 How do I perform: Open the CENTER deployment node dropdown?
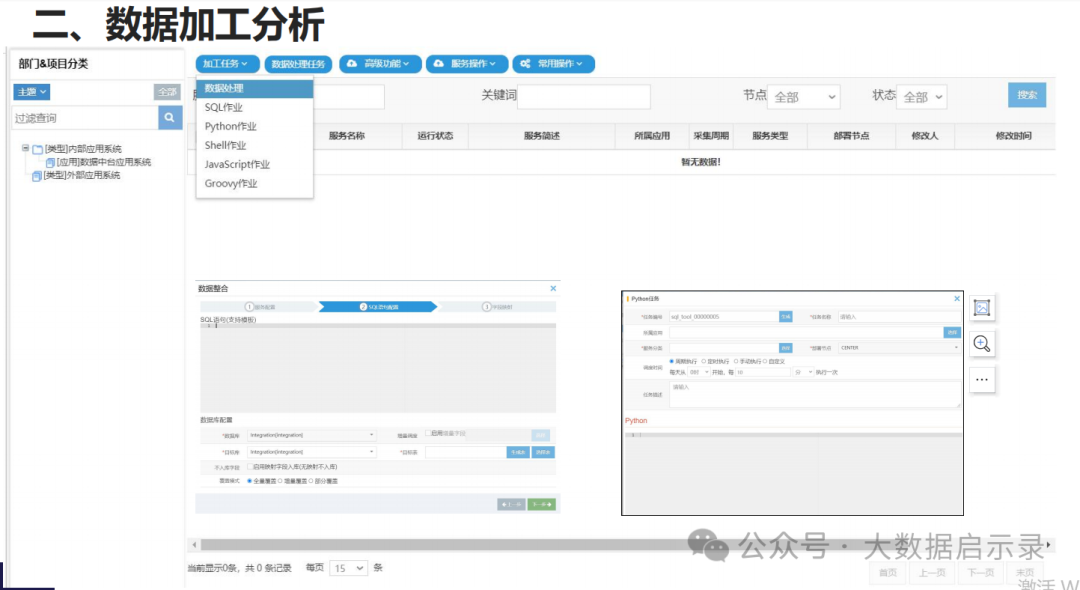coord(899,348)
